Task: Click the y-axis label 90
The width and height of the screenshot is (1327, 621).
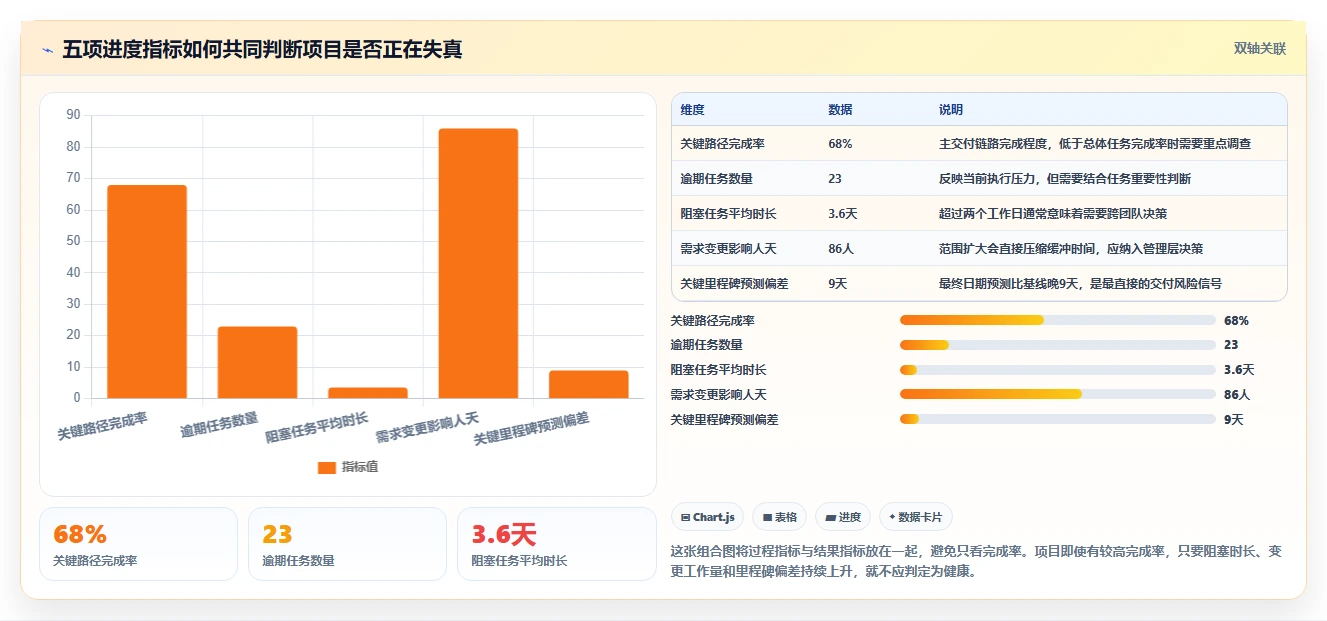Action: [73, 115]
